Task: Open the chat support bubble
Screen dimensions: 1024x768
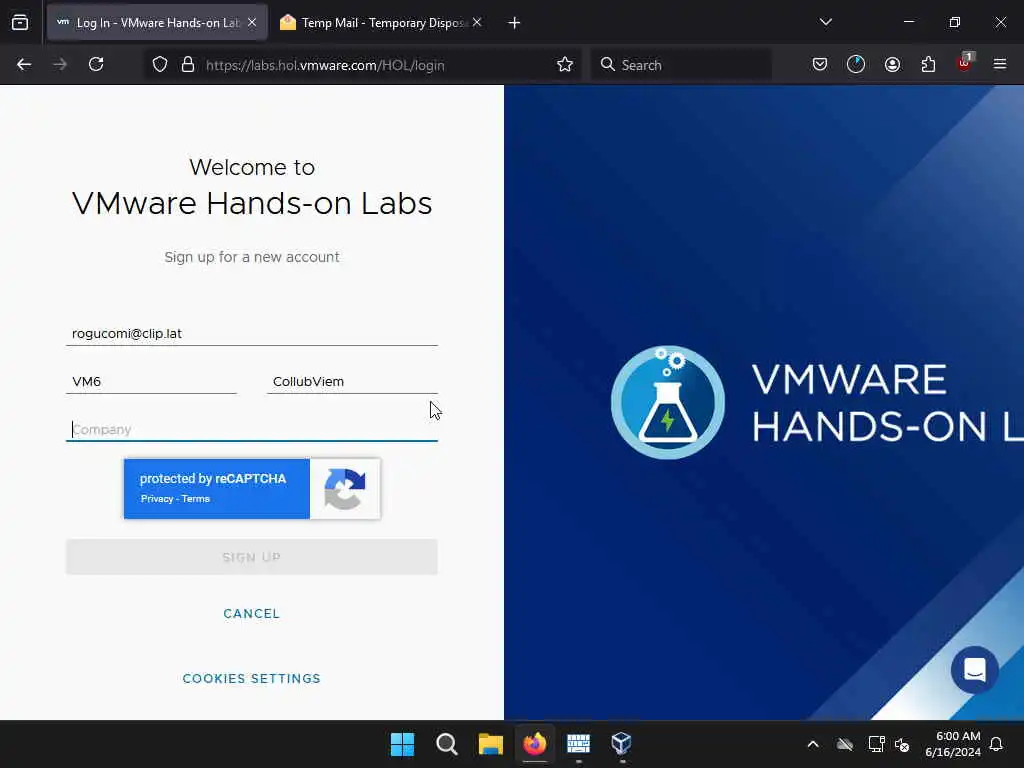Action: pos(974,670)
